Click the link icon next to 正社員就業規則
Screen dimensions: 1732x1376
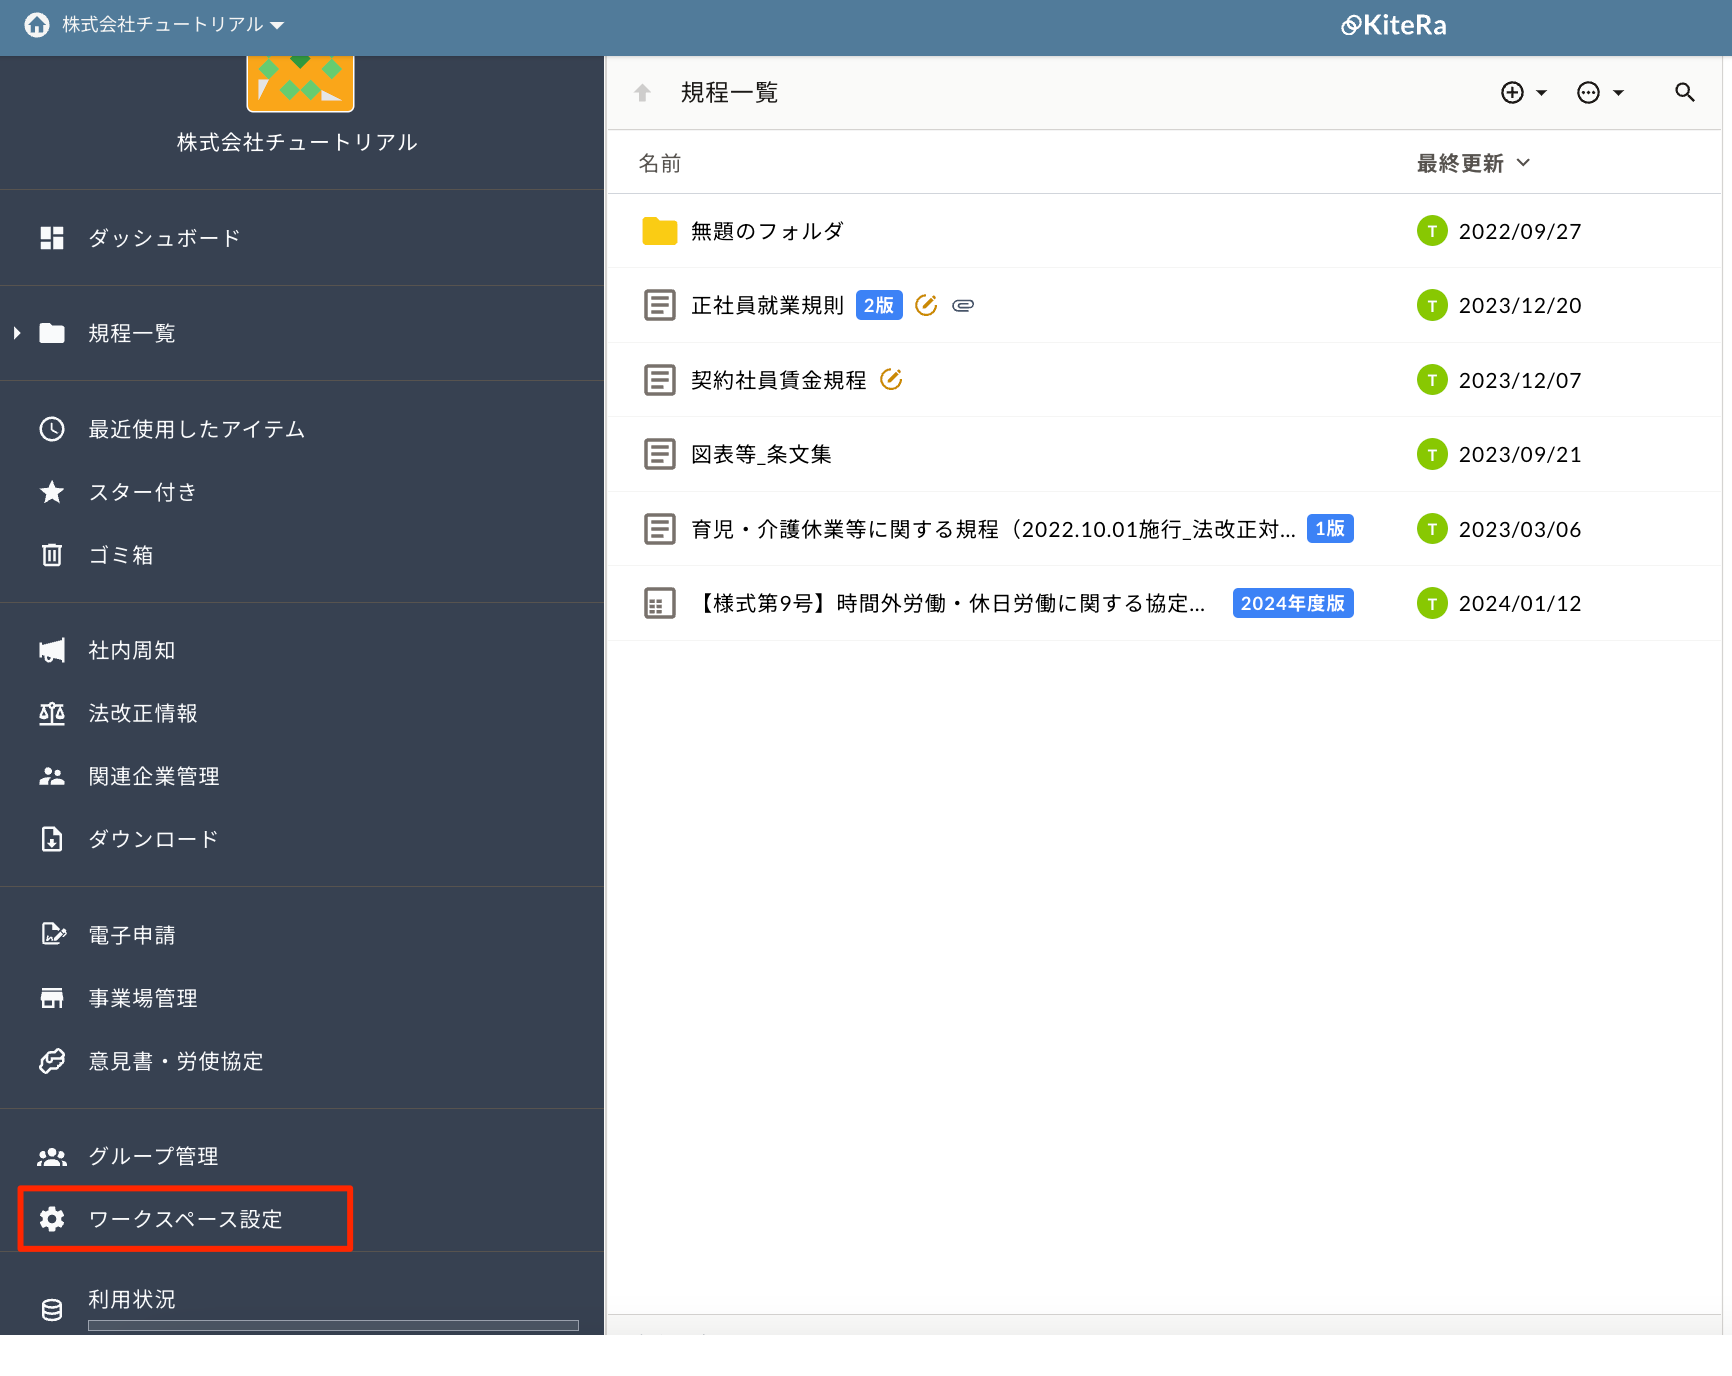(963, 305)
